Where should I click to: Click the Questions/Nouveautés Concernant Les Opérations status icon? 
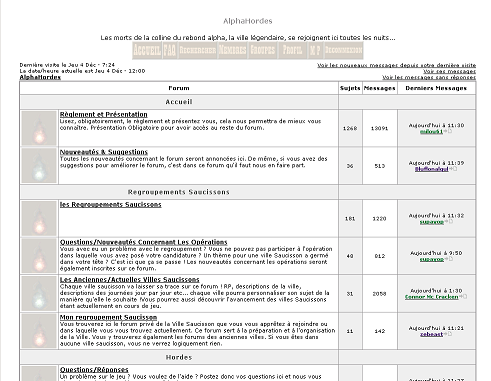coord(39,256)
